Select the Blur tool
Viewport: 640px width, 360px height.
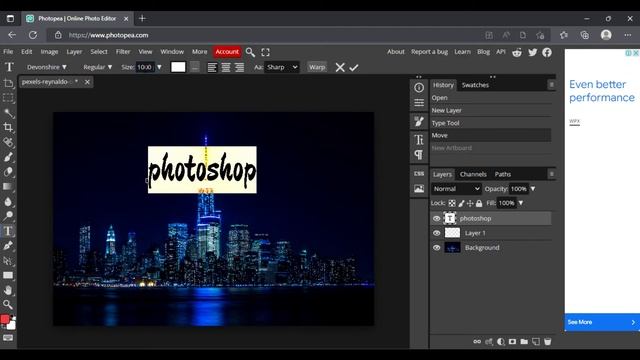click(x=8, y=201)
